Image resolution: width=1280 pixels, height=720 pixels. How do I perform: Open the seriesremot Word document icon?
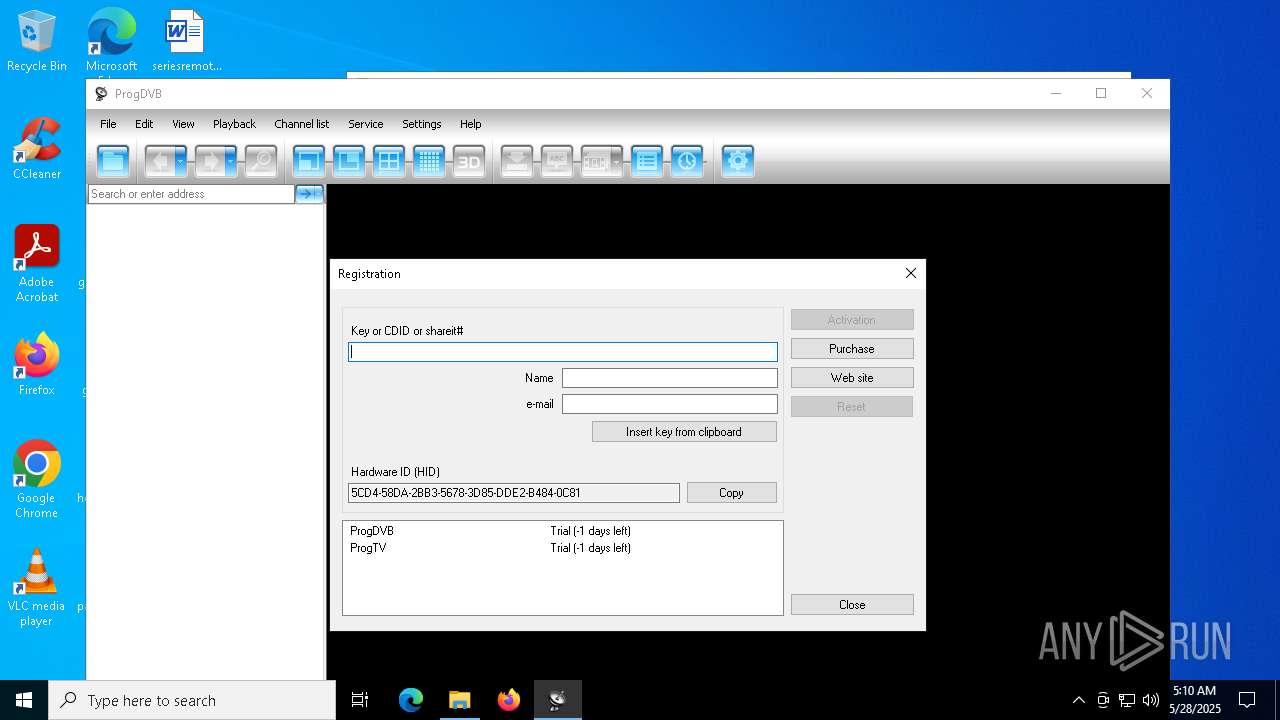186,41
